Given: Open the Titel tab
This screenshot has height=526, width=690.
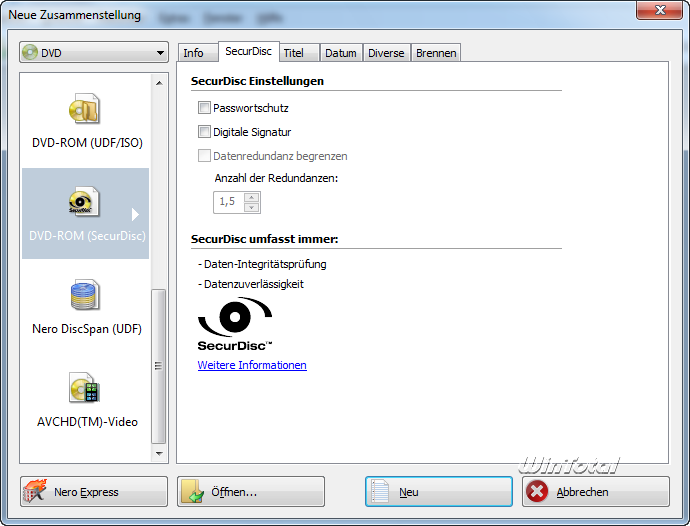Looking at the screenshot, I should point(299,53).
